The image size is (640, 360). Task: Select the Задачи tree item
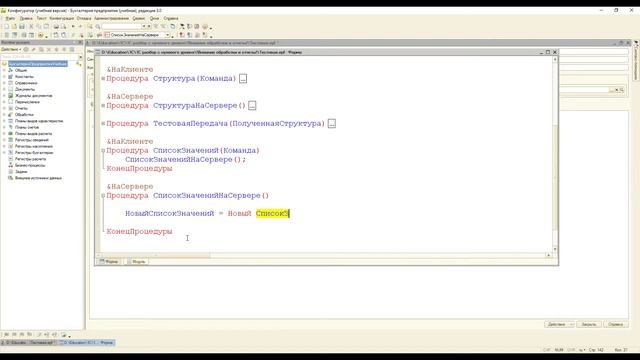click(x=21, y=171)
